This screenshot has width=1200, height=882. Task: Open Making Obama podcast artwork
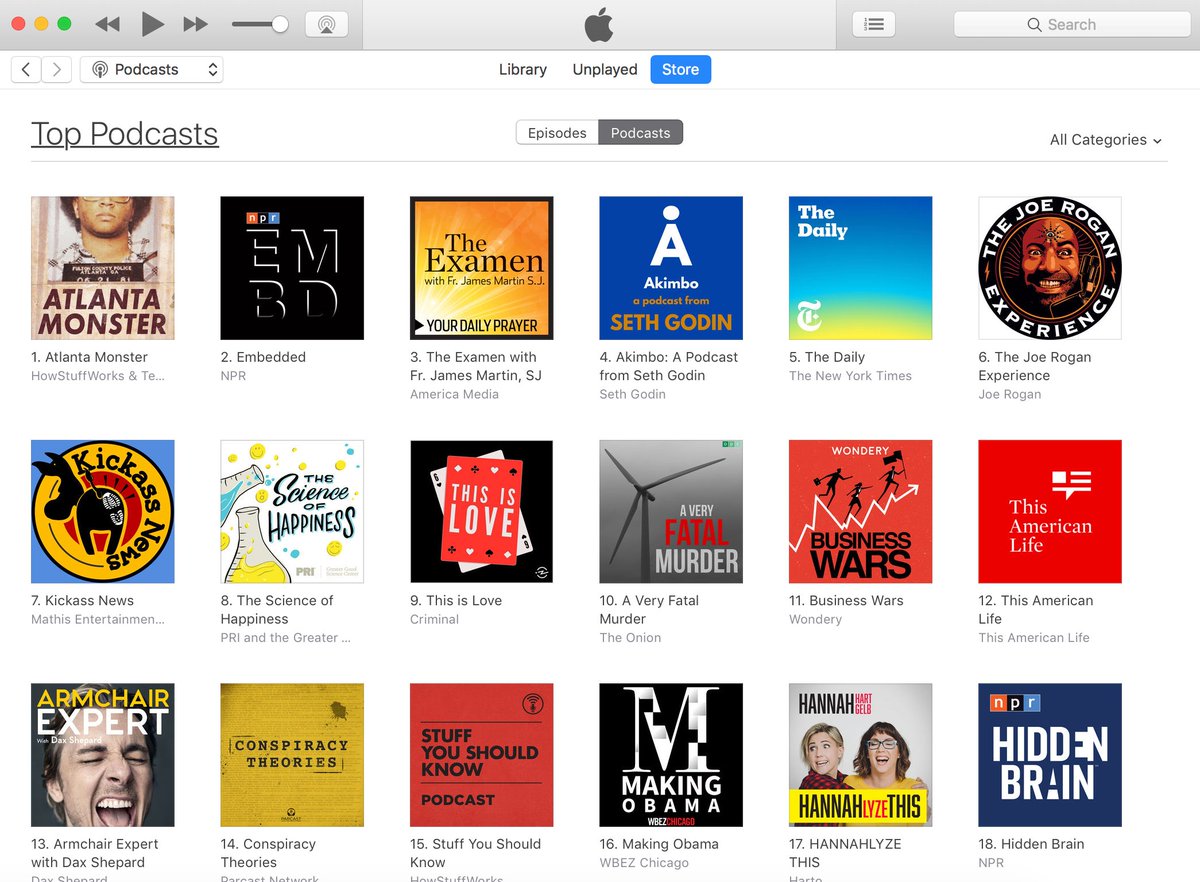point(671,755)
